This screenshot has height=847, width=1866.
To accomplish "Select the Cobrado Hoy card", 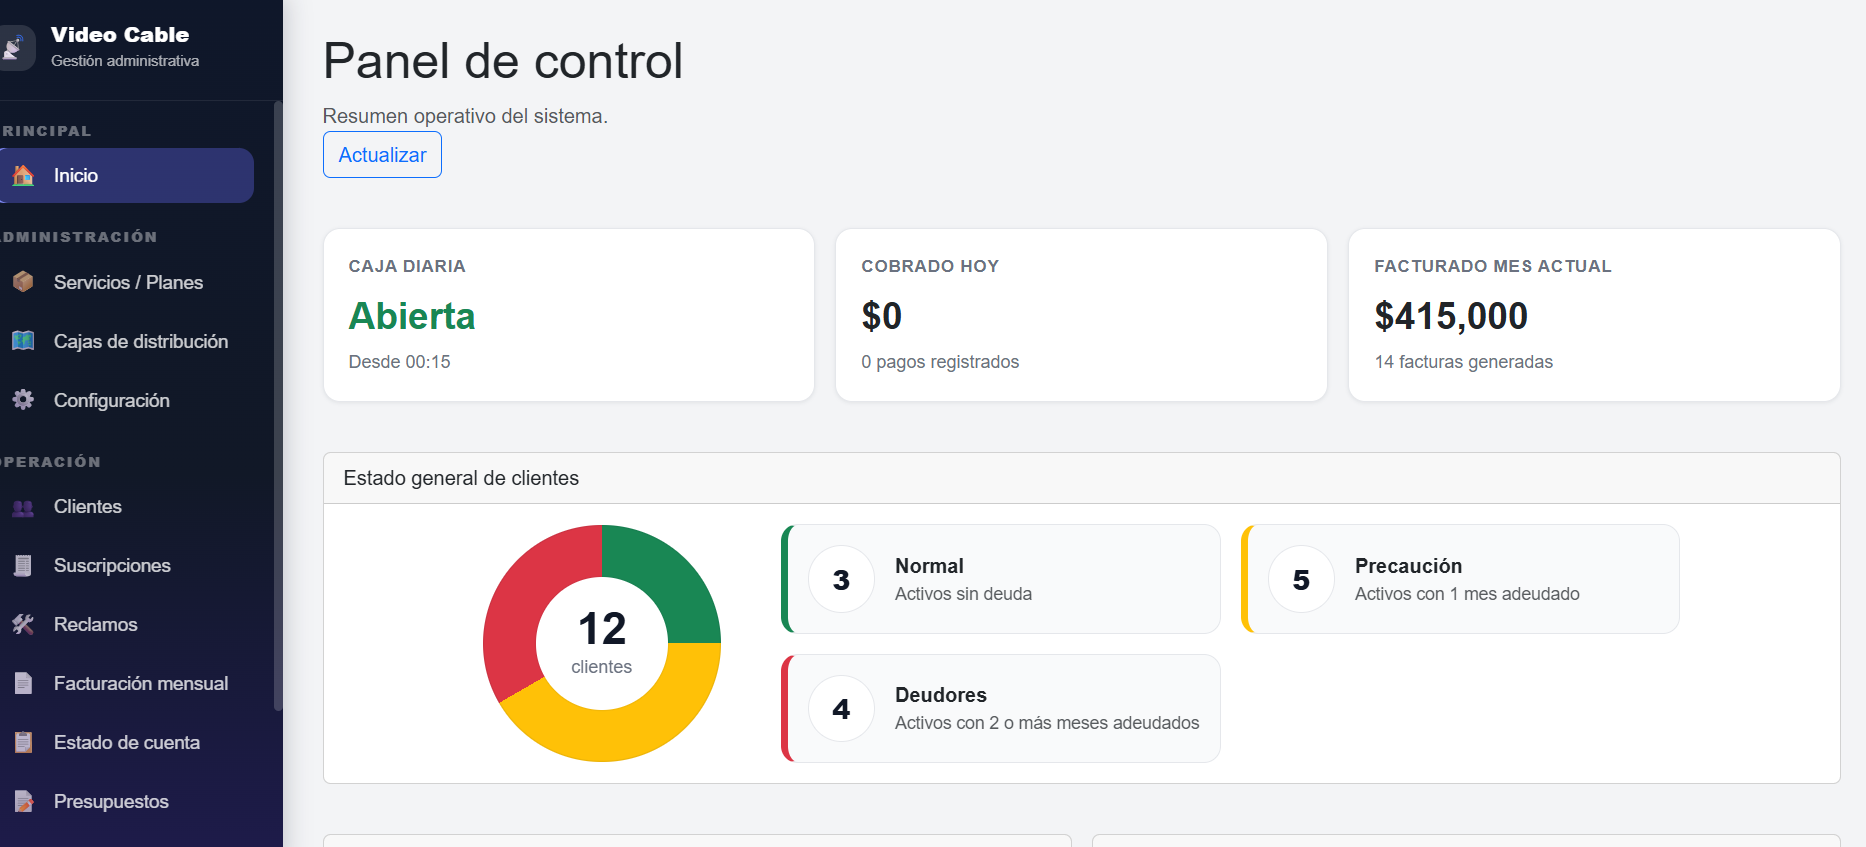I will click(x=1081, y=315).
